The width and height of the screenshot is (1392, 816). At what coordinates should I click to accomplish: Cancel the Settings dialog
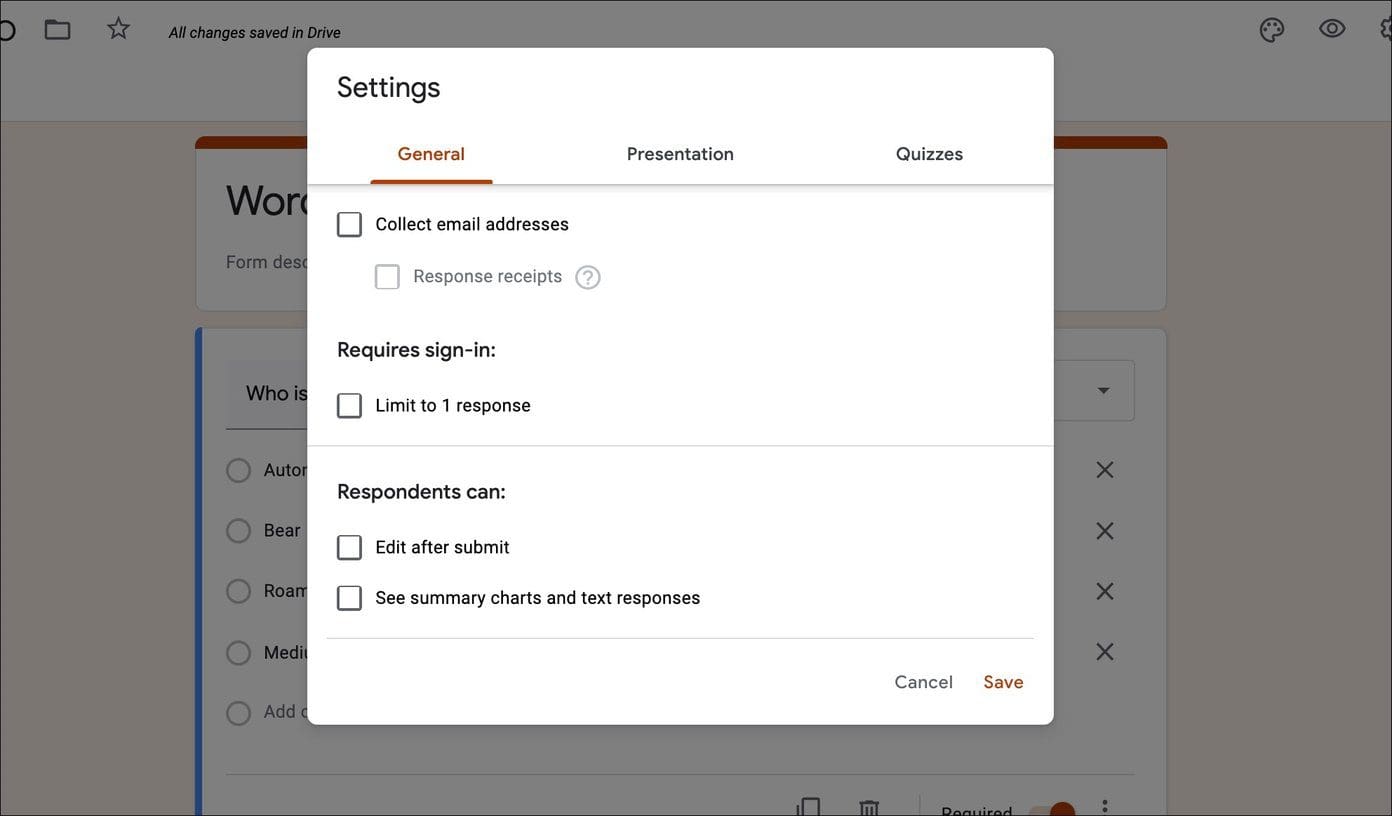pos(923,682)
